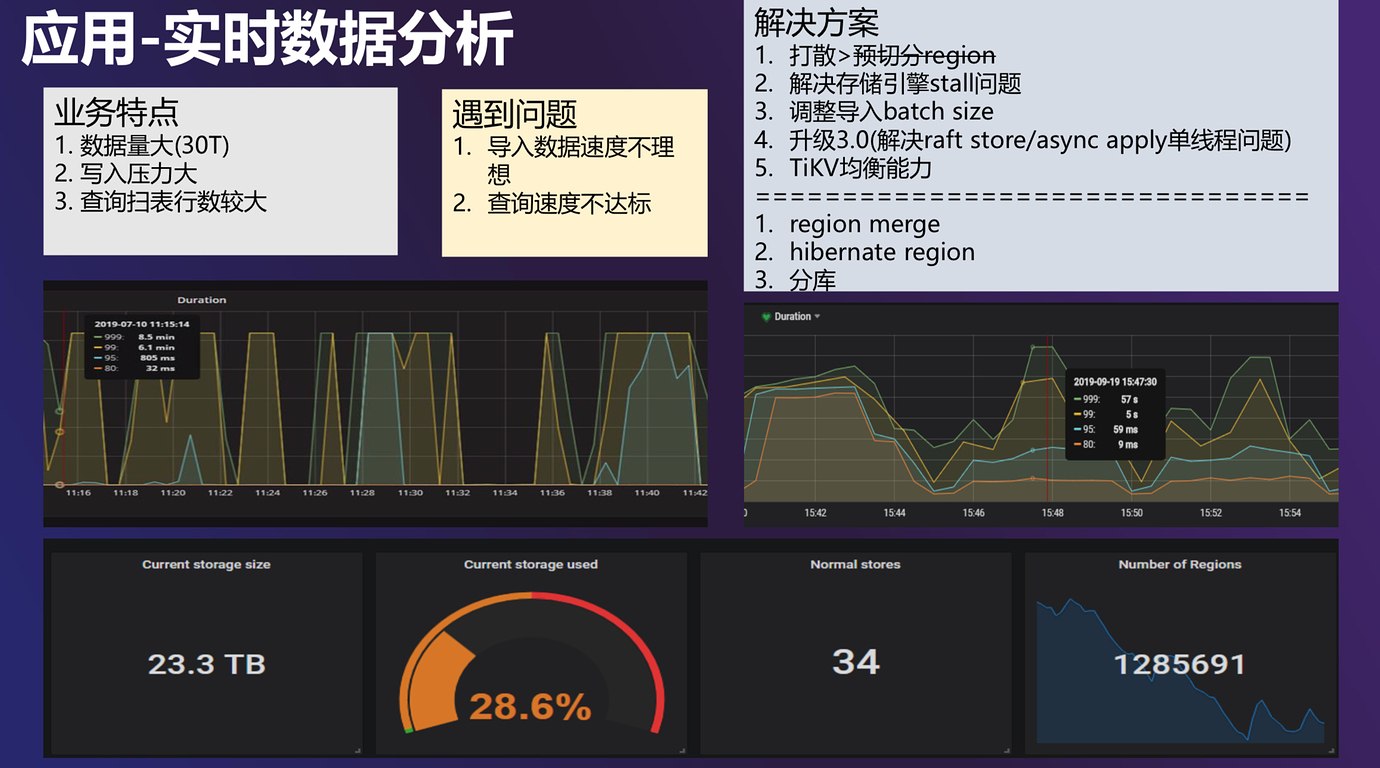This screenshot has height=768, width=1380.
Task: Click the 28.6% storage used gauge
Action: coord(530,662)
